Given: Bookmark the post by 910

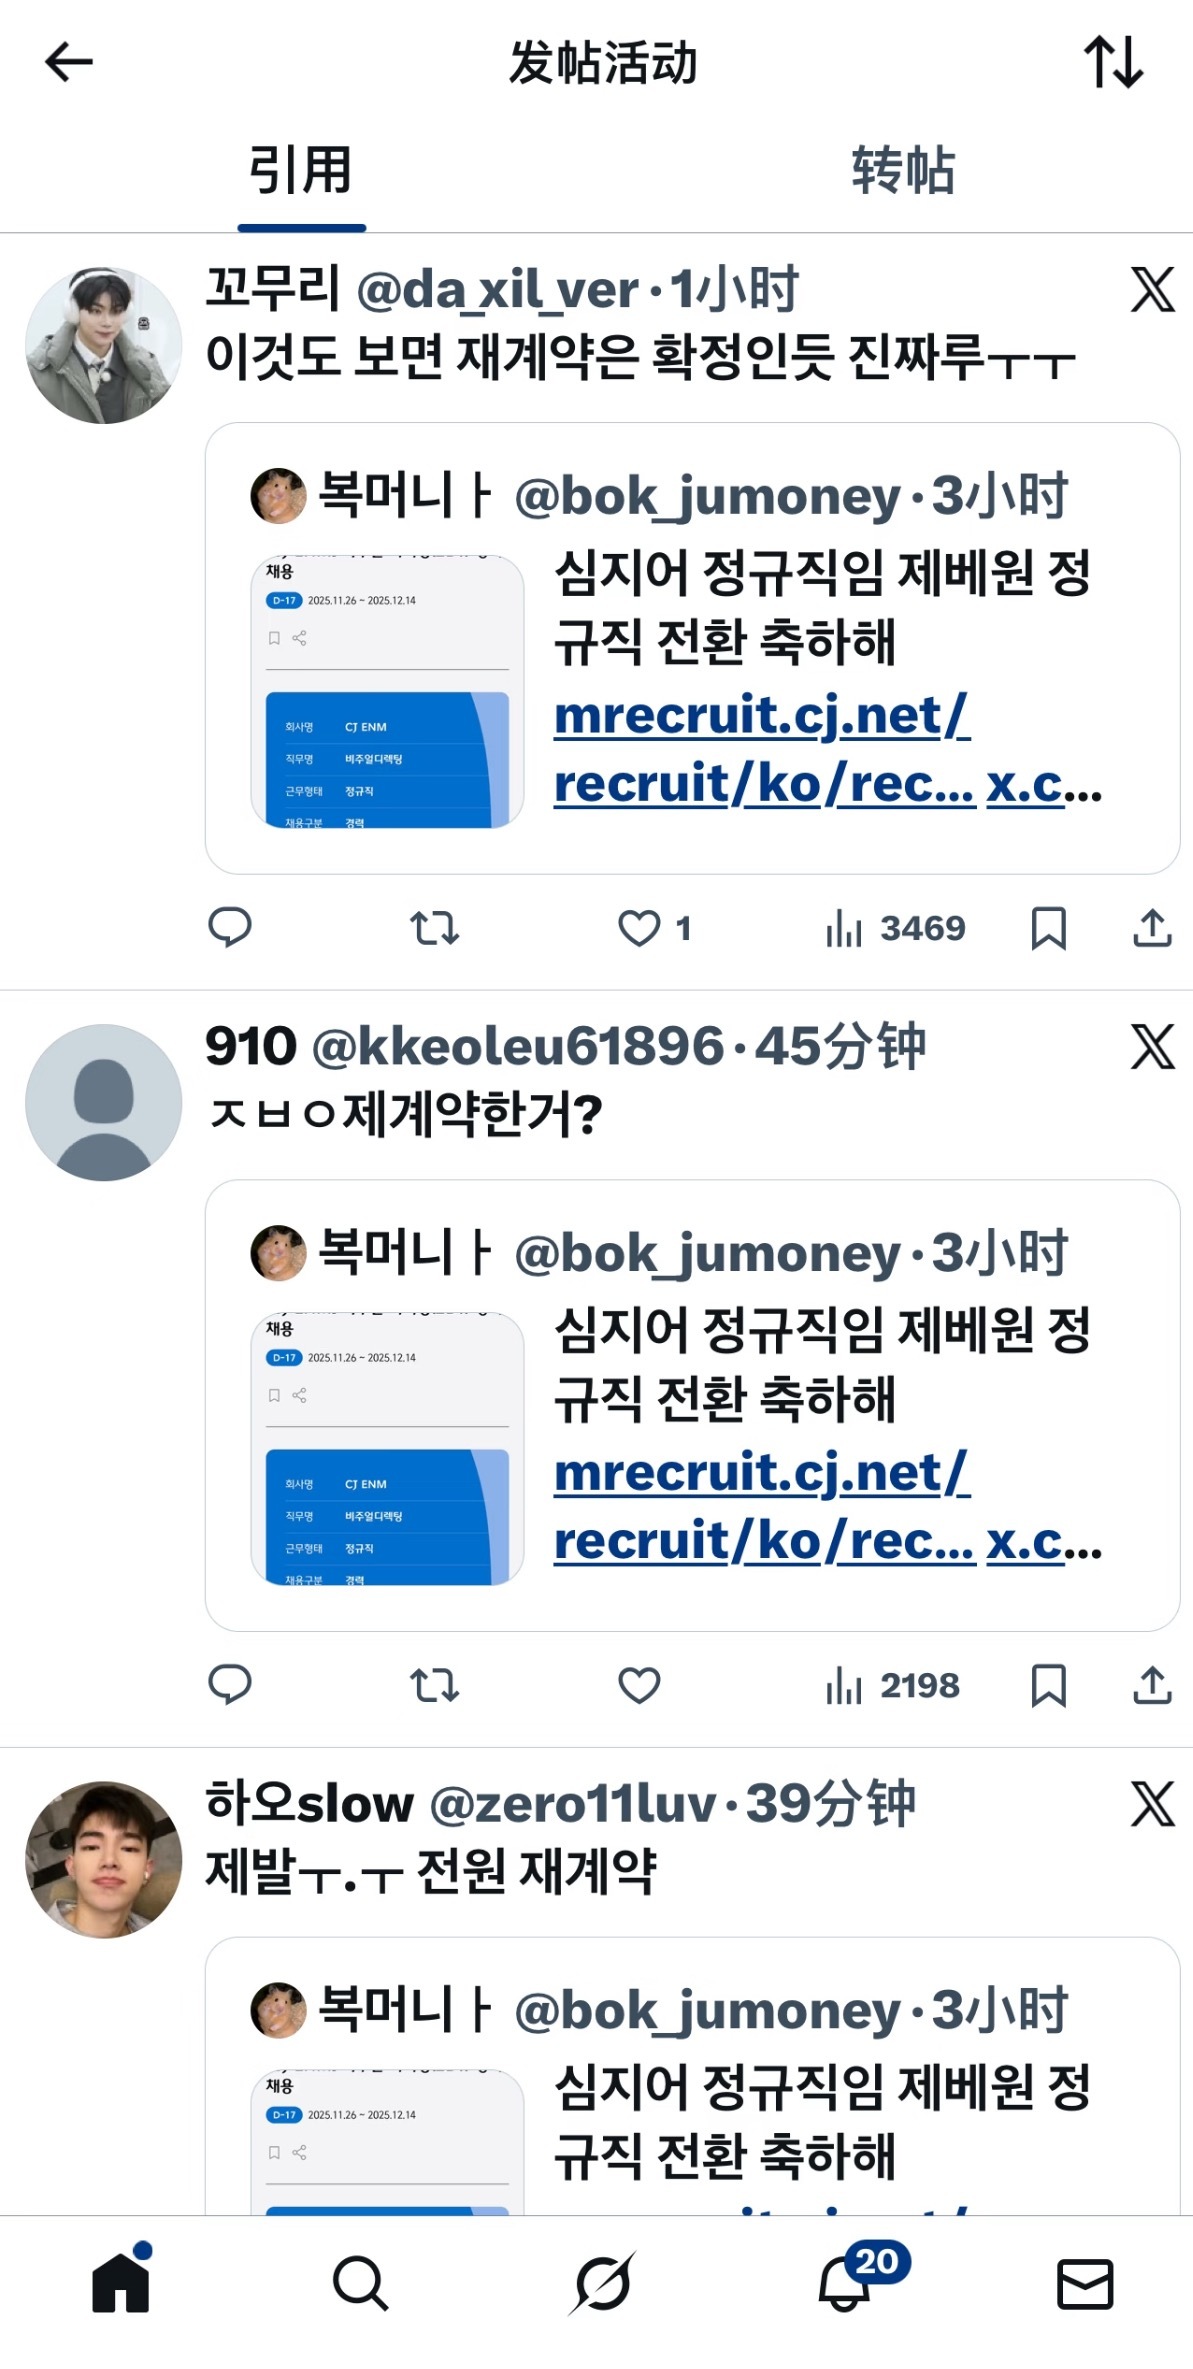Looking at the screenshot, I should (1048, 1685).
